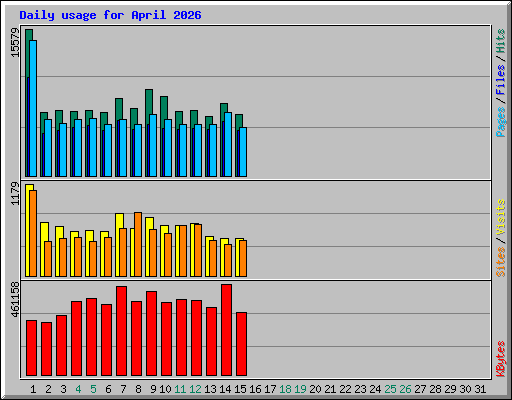Click the day 14 light-blue pages bar
The height and width of the screenshot is (400, 512).
click(x=228, y=144)
